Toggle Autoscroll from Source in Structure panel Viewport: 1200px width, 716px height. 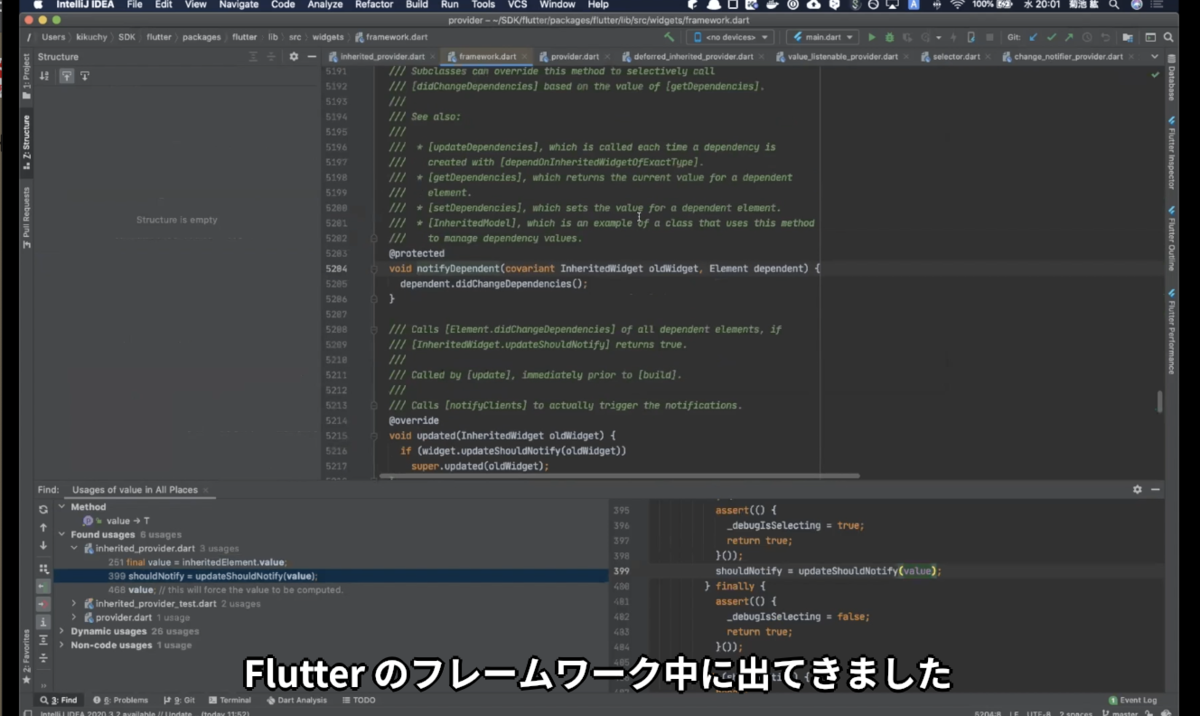85,76
